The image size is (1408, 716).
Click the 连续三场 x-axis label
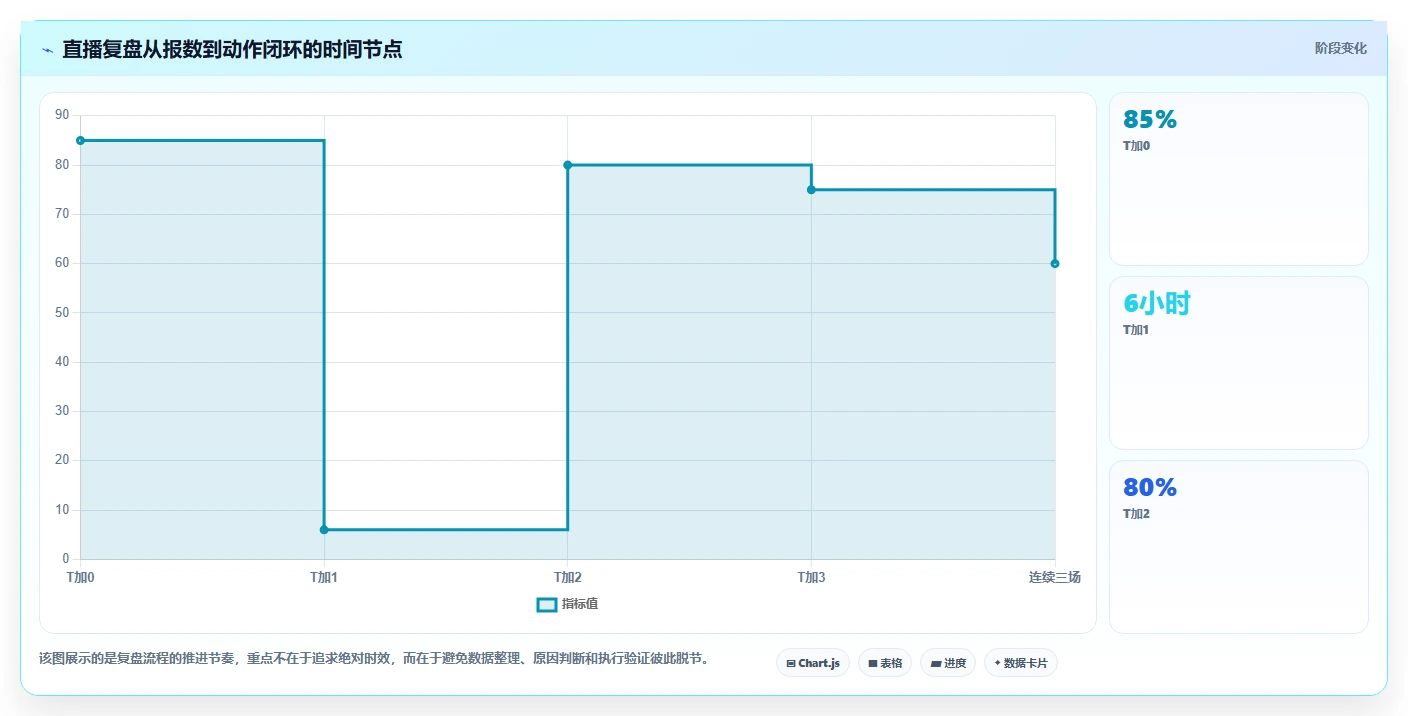[x=1055, y=577]
